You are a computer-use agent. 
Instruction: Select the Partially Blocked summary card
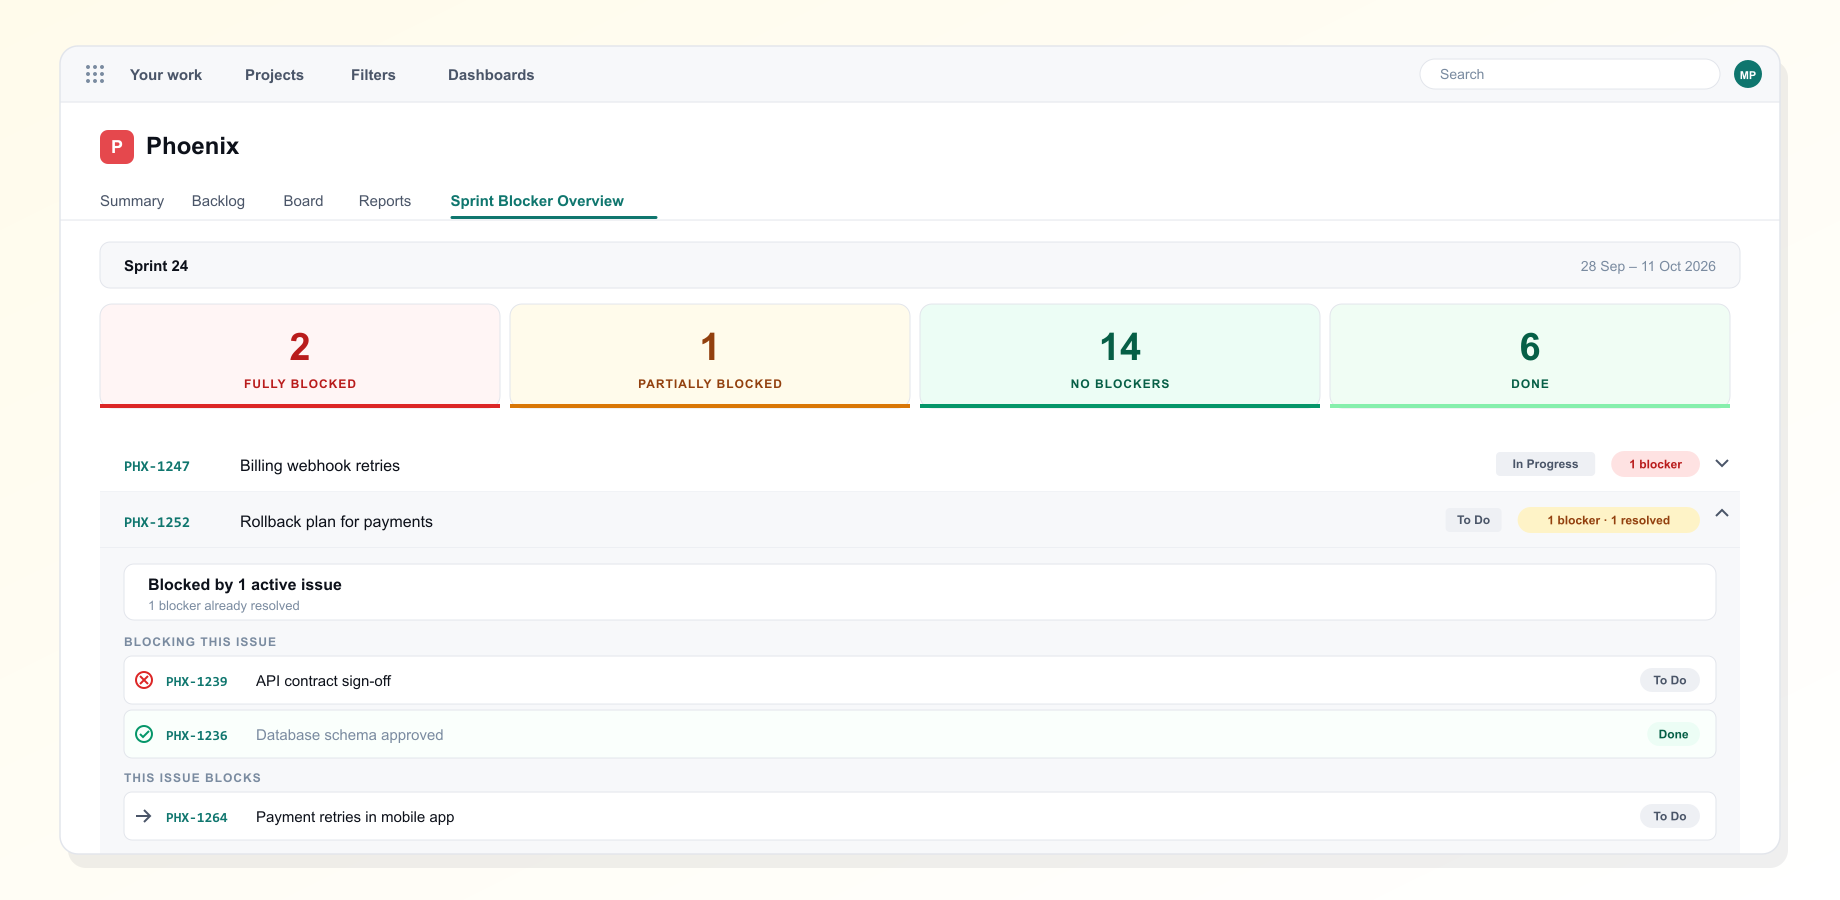(x=710, y=356)
